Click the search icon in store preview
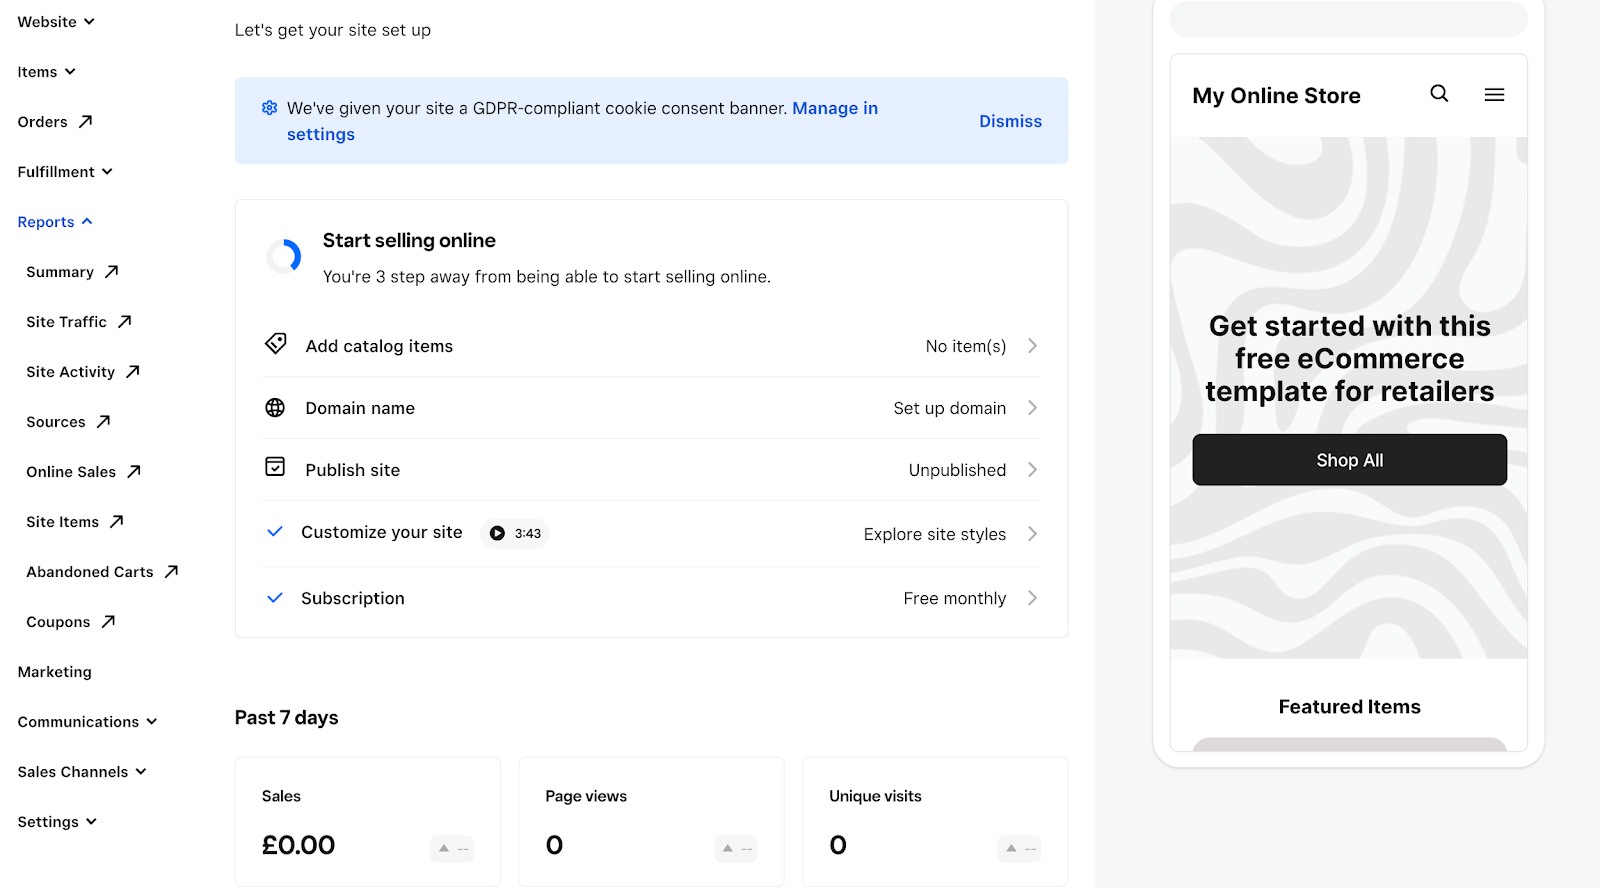 (1439, 94)
